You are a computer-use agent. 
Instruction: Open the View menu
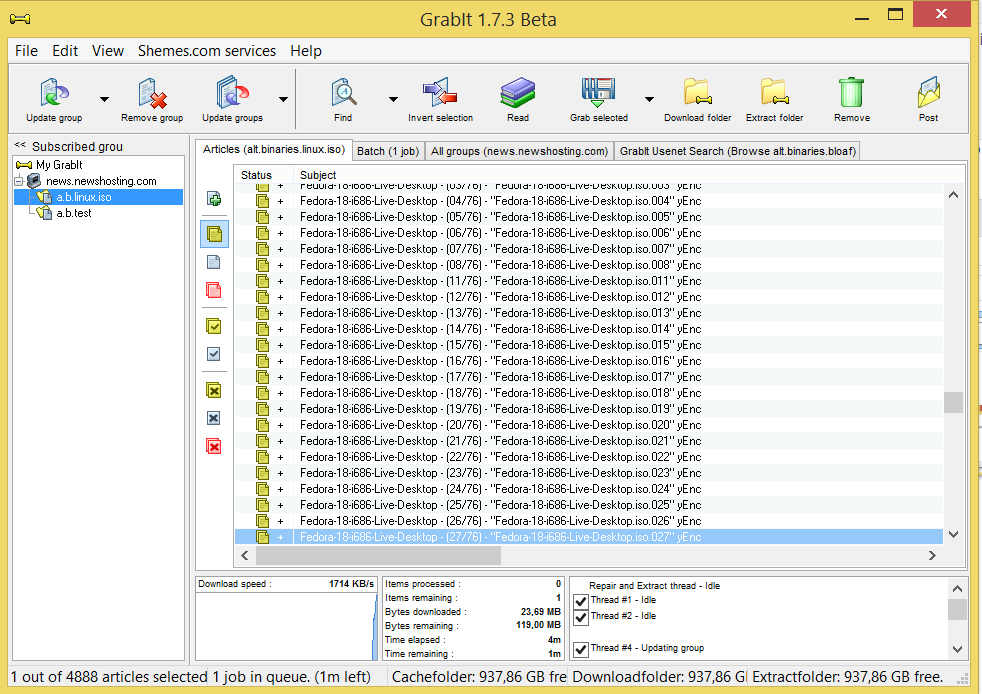click(108, 51)
